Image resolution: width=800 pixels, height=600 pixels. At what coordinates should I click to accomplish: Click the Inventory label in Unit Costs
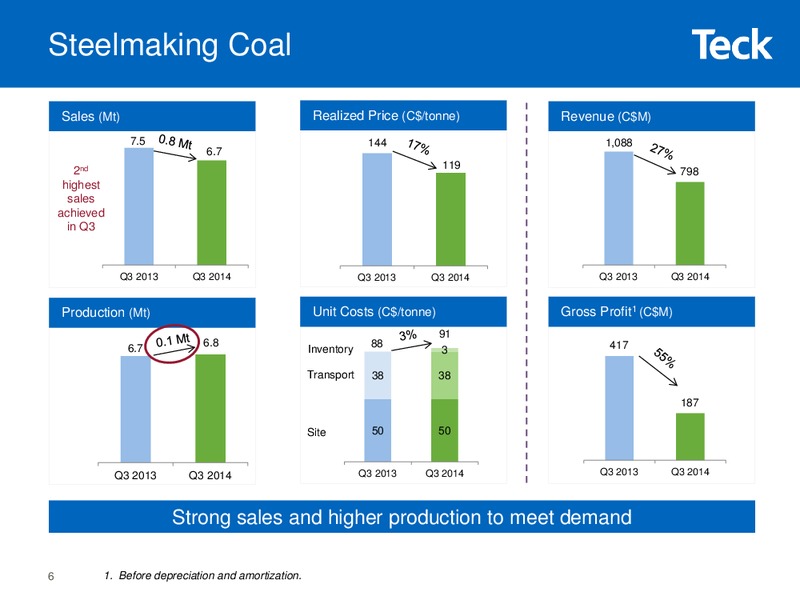[331, 349]
